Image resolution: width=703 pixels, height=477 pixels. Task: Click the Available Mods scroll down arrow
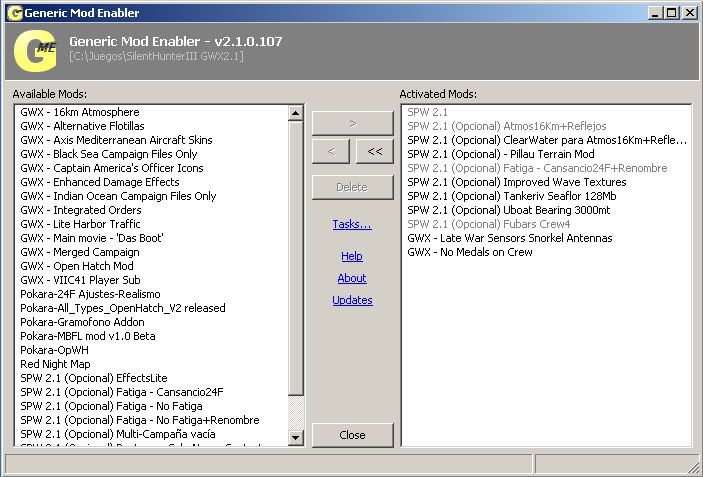295,438
